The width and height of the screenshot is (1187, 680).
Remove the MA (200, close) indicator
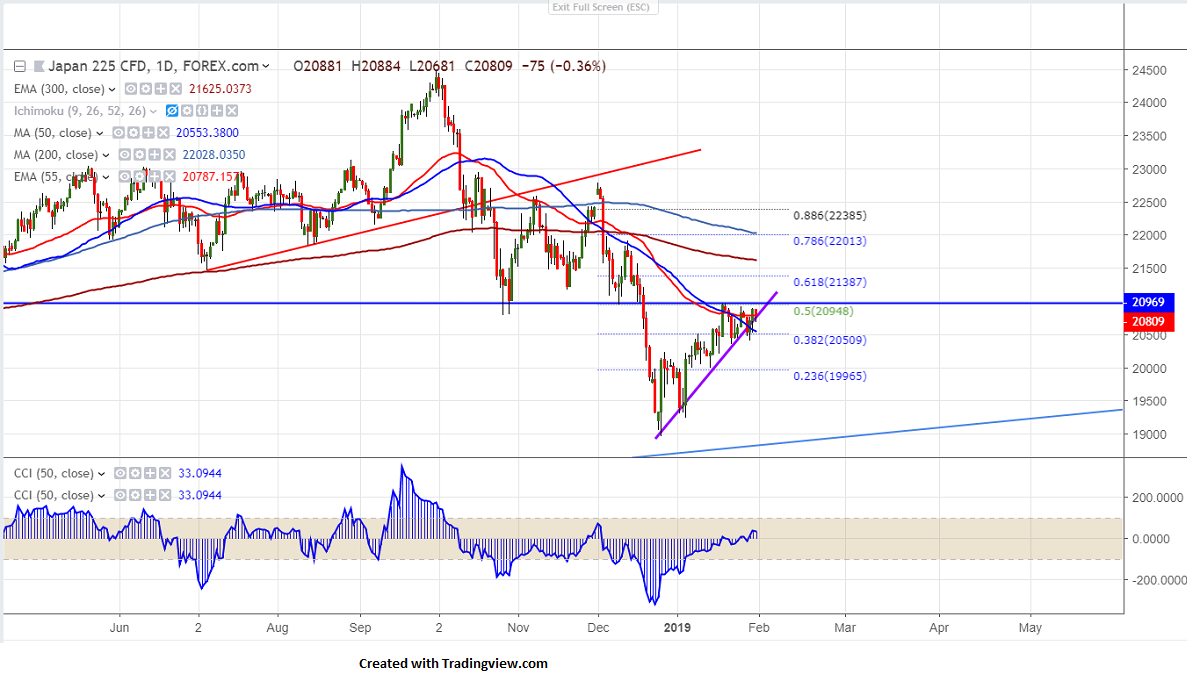pos(170,154)
